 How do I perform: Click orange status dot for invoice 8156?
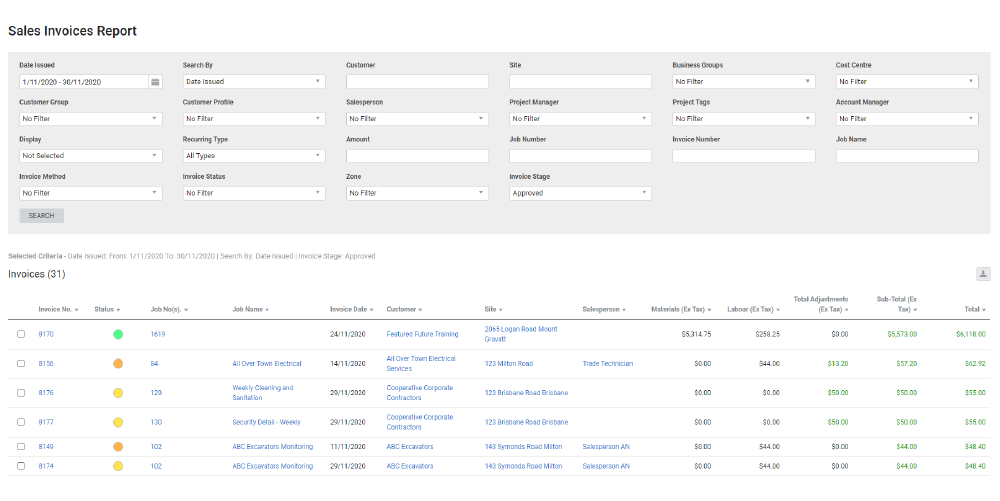(x=118, y=363)
